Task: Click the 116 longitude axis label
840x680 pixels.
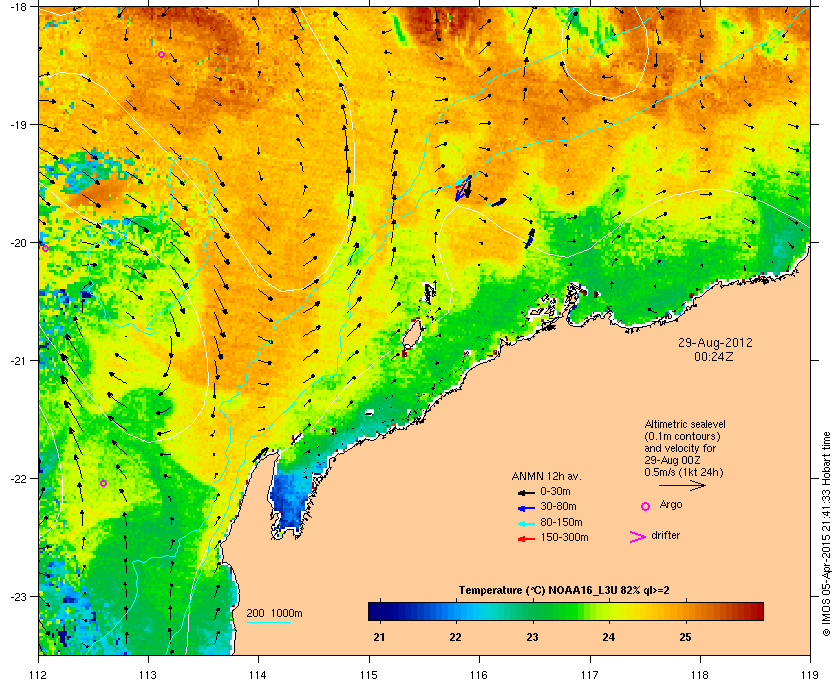Action: 479,674
